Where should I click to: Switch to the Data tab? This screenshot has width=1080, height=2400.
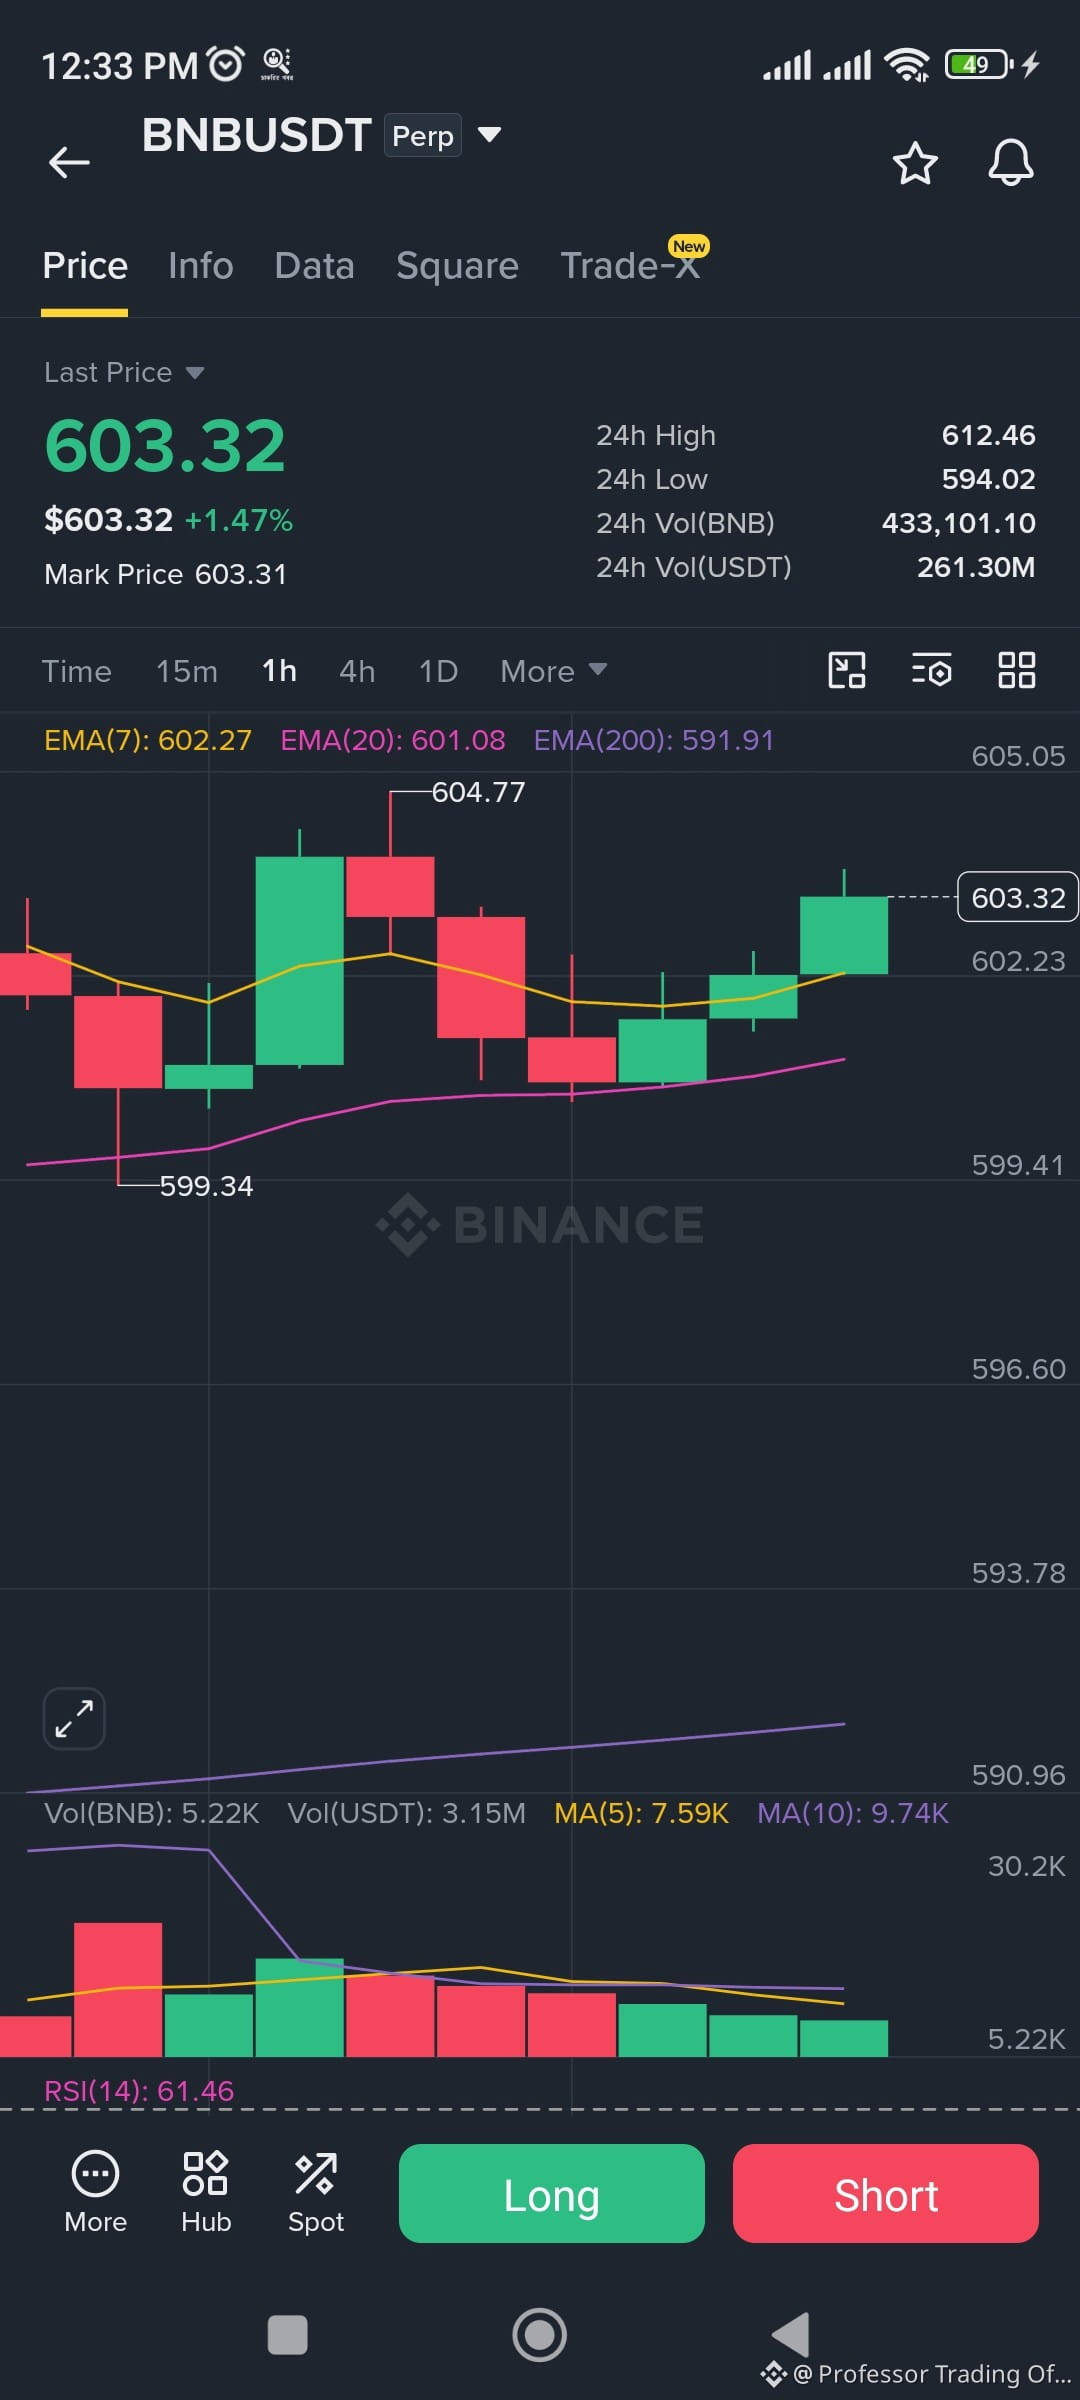click(315, 266)
